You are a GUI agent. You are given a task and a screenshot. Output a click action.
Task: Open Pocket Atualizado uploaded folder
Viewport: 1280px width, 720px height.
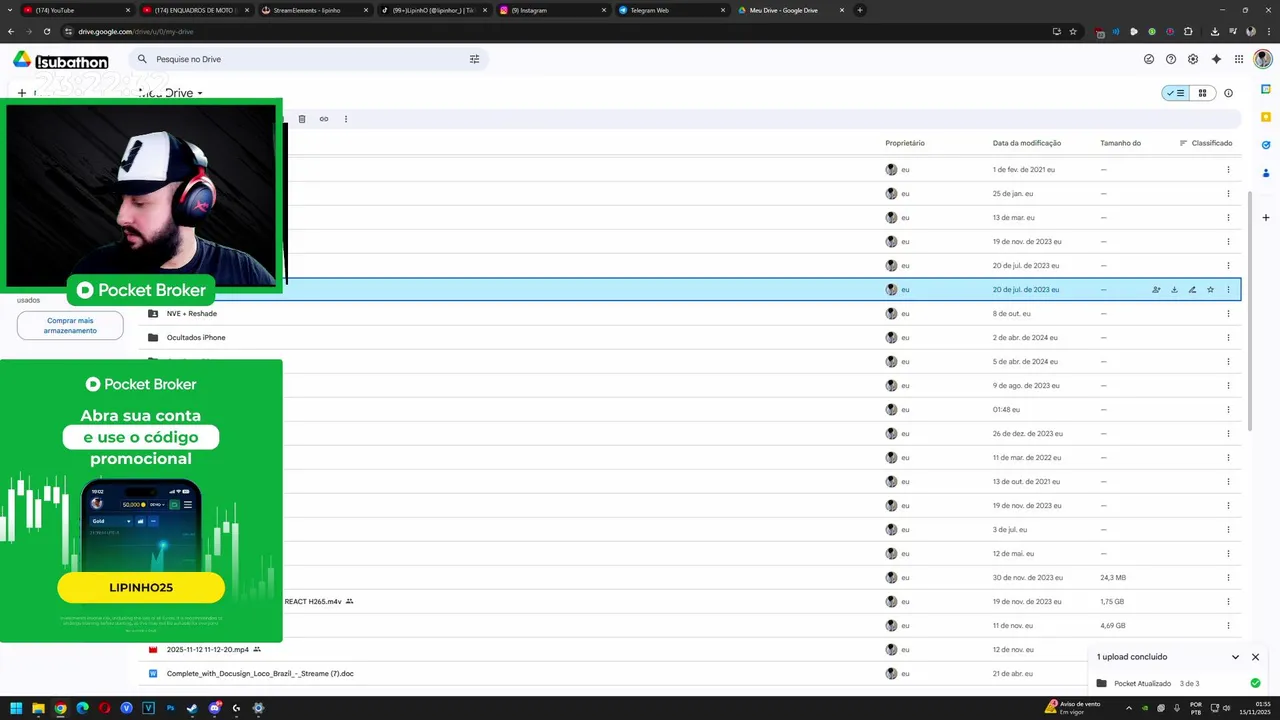pos(1142,684)
